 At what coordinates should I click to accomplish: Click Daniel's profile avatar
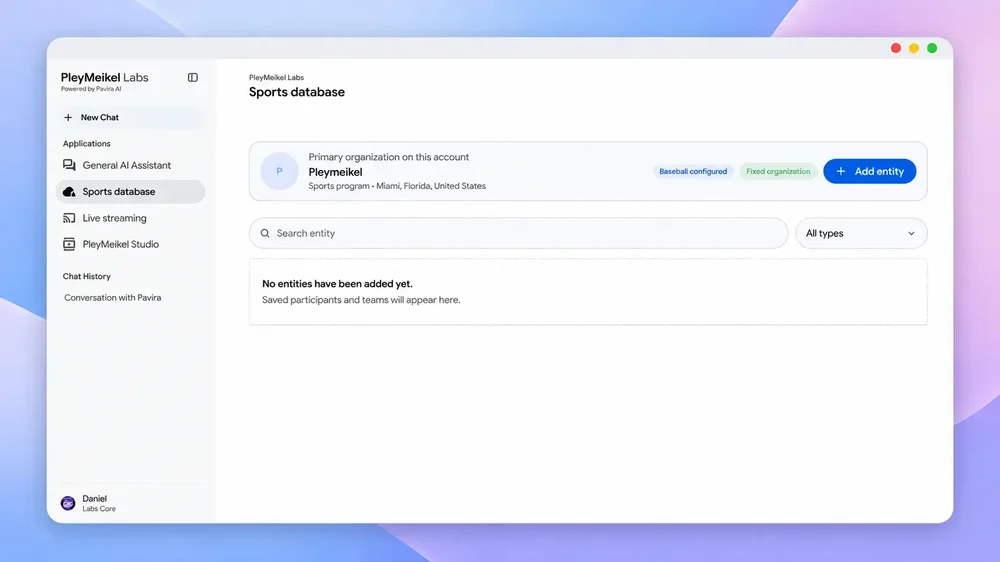[x=68, y=503]
